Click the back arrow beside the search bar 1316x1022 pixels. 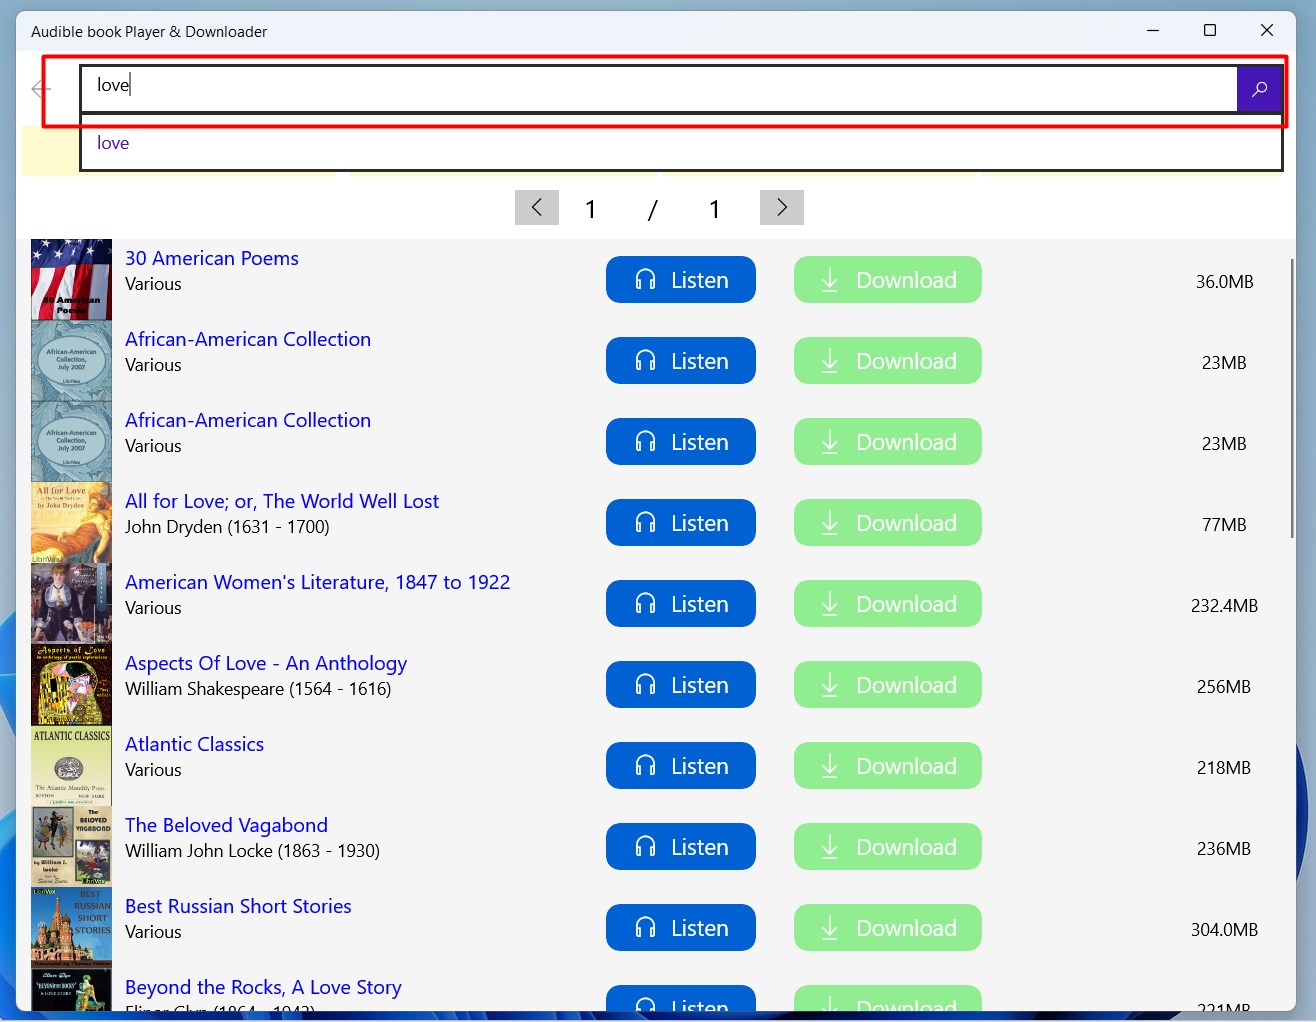point(39,89)
